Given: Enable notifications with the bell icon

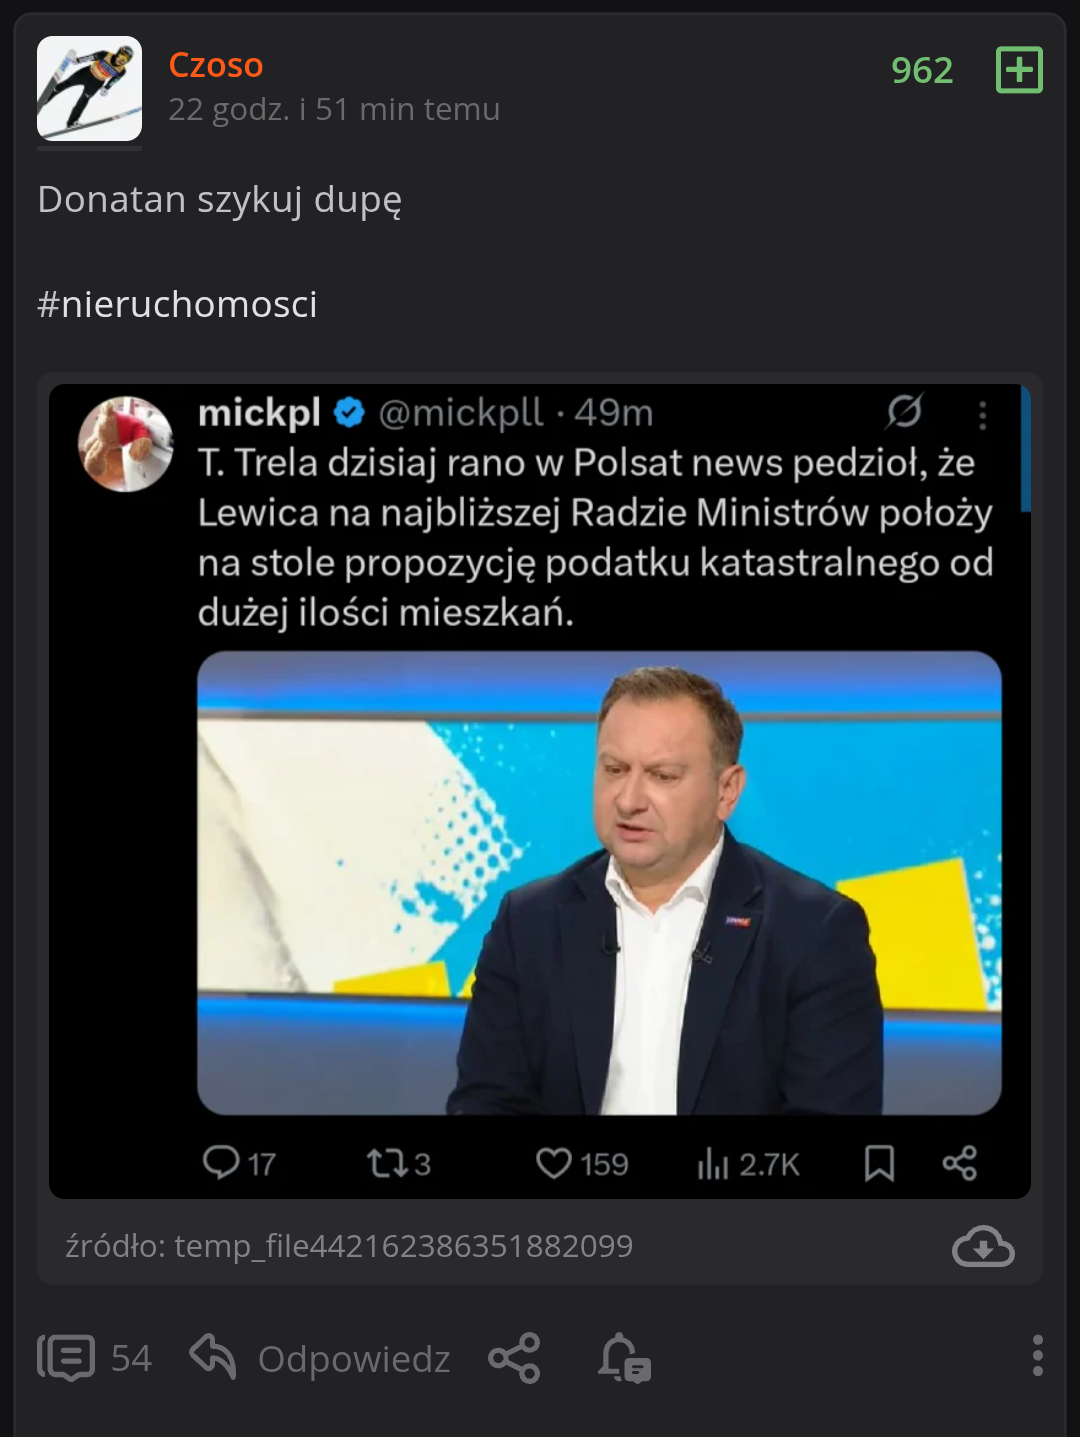Looking at the screenshot, I should [x=624, y=1358].
